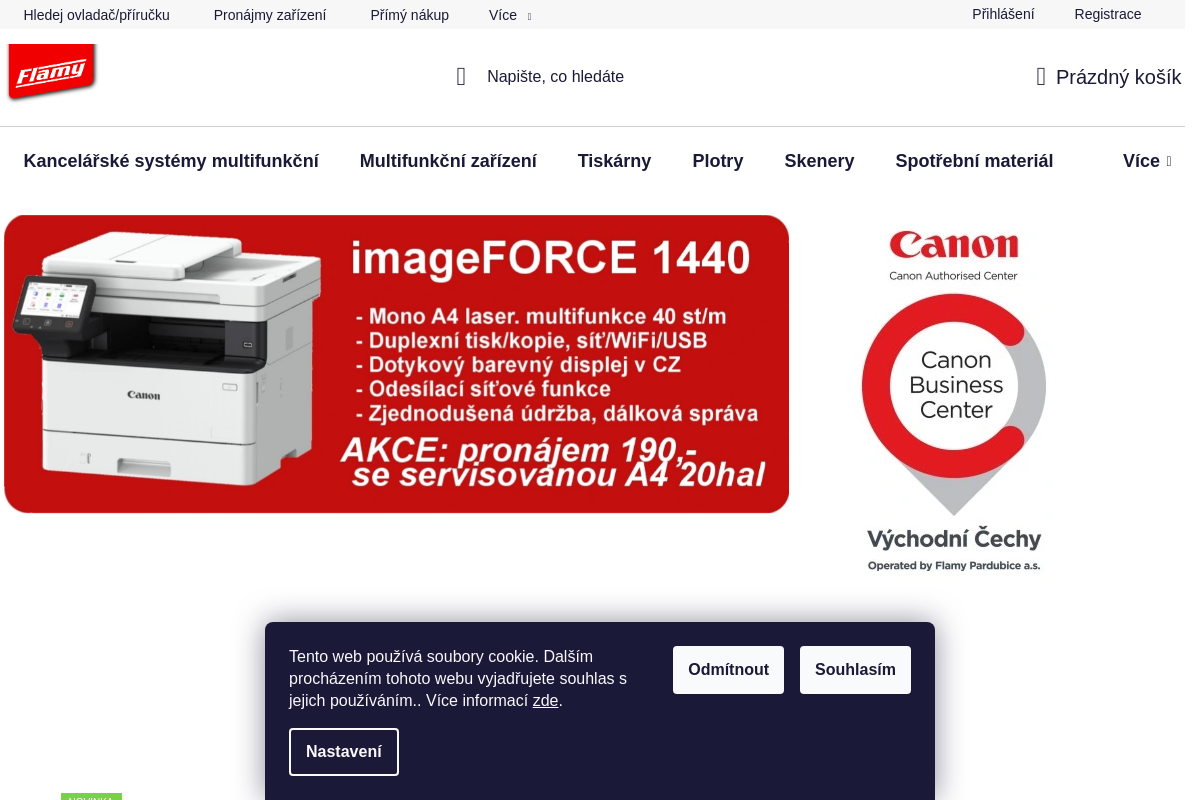Click the zde cookie info link
1200x800 pixels.
click(x=545, y=701)
